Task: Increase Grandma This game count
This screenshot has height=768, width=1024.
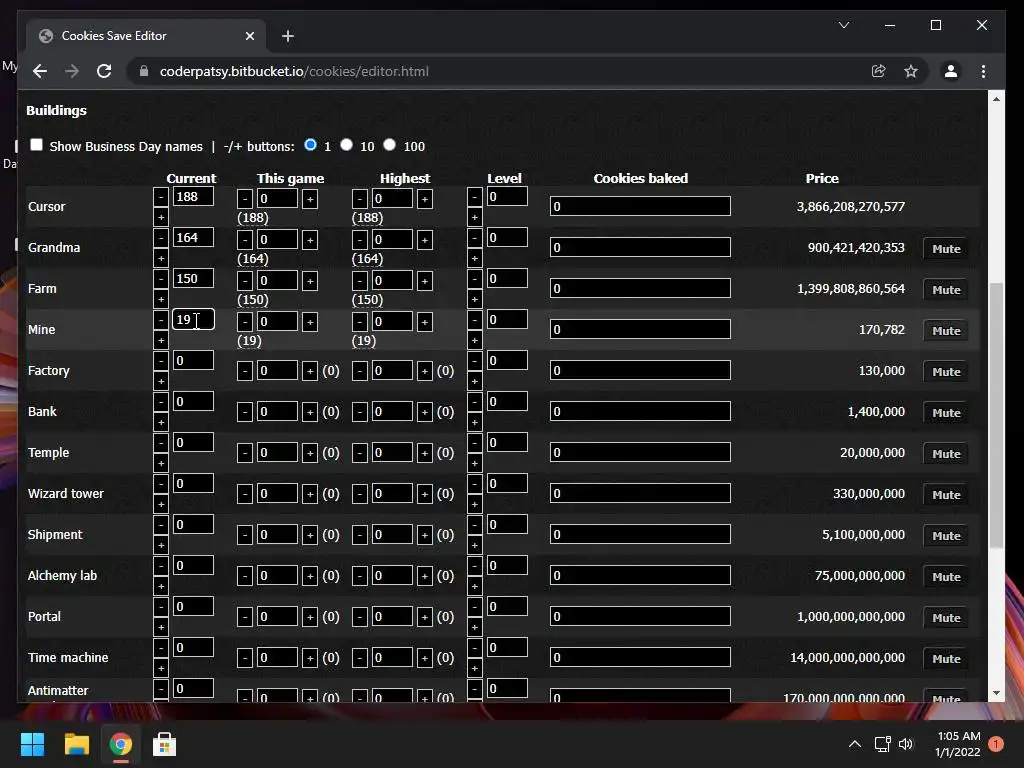Action: 310,240
